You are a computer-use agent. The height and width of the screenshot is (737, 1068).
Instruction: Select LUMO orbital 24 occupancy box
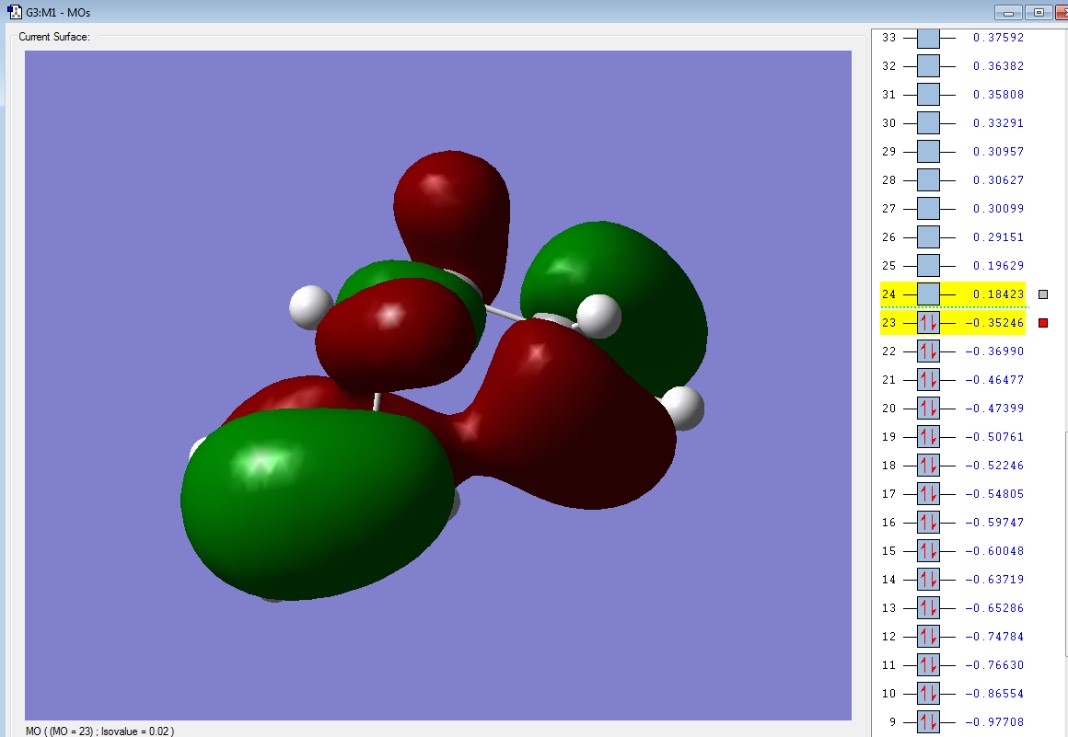[x=928, y=294]
